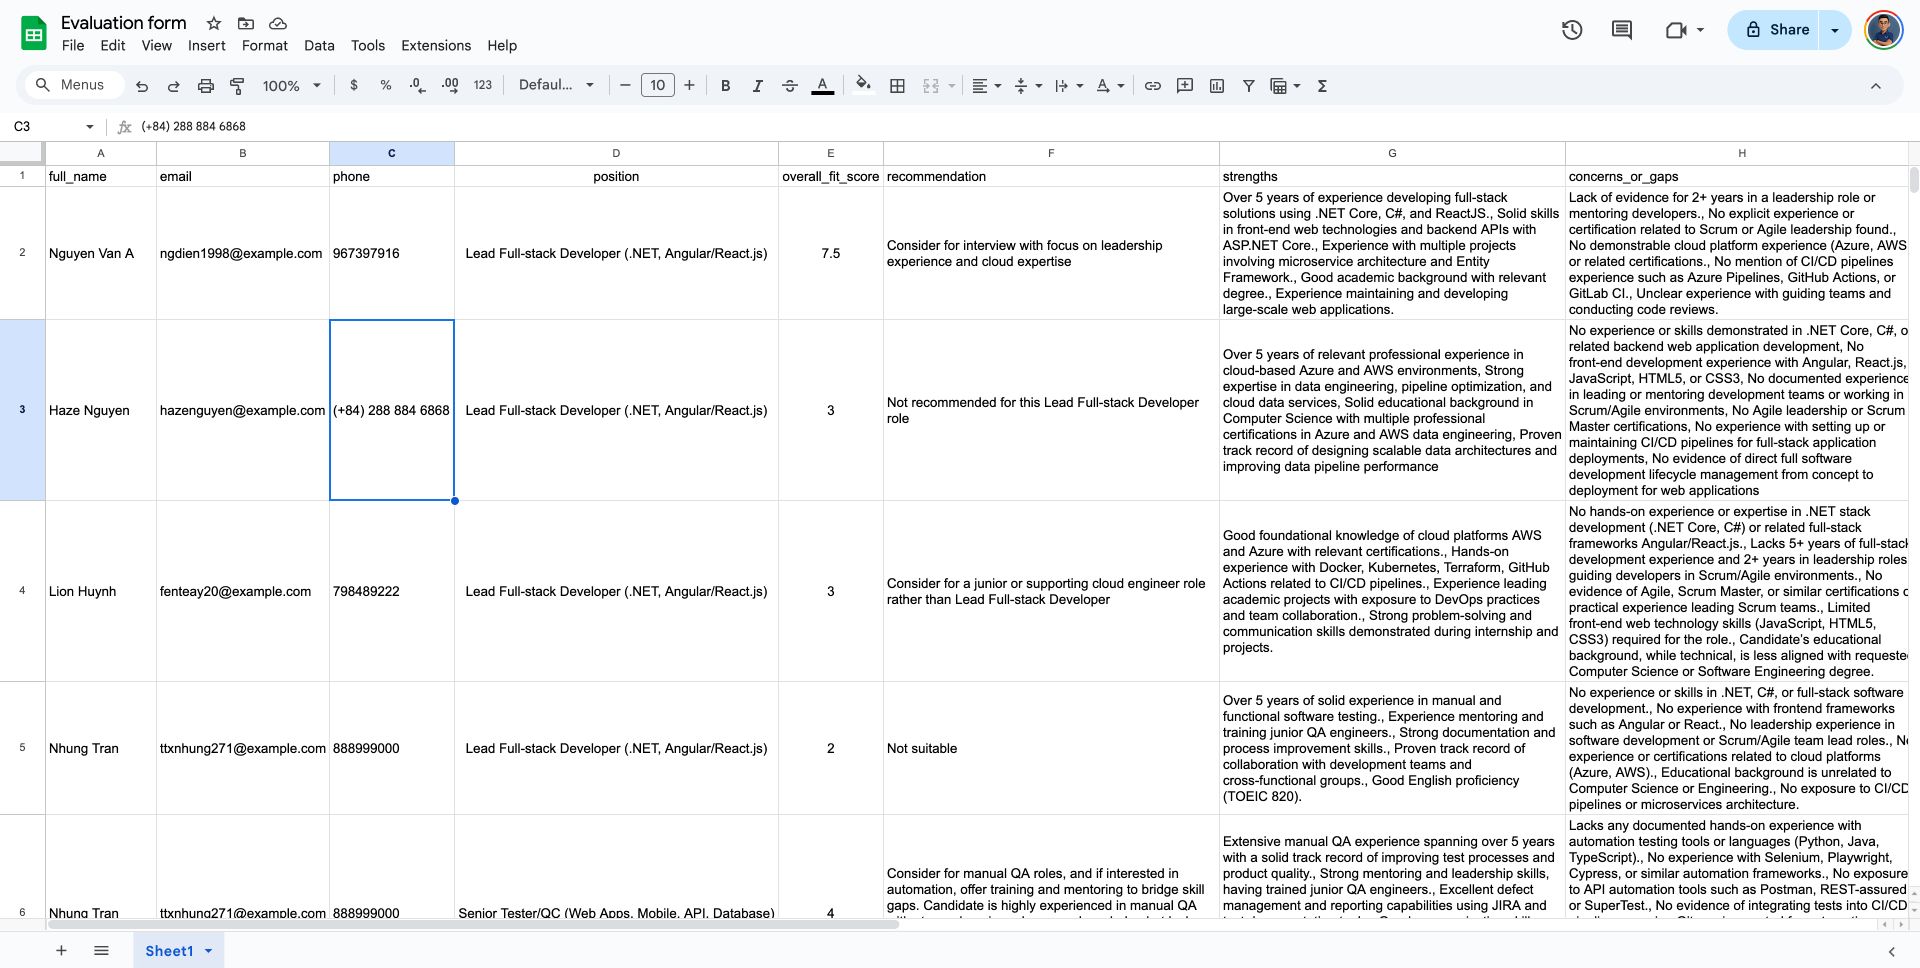Expand the zoom 100% dropdown

(291, 86)
